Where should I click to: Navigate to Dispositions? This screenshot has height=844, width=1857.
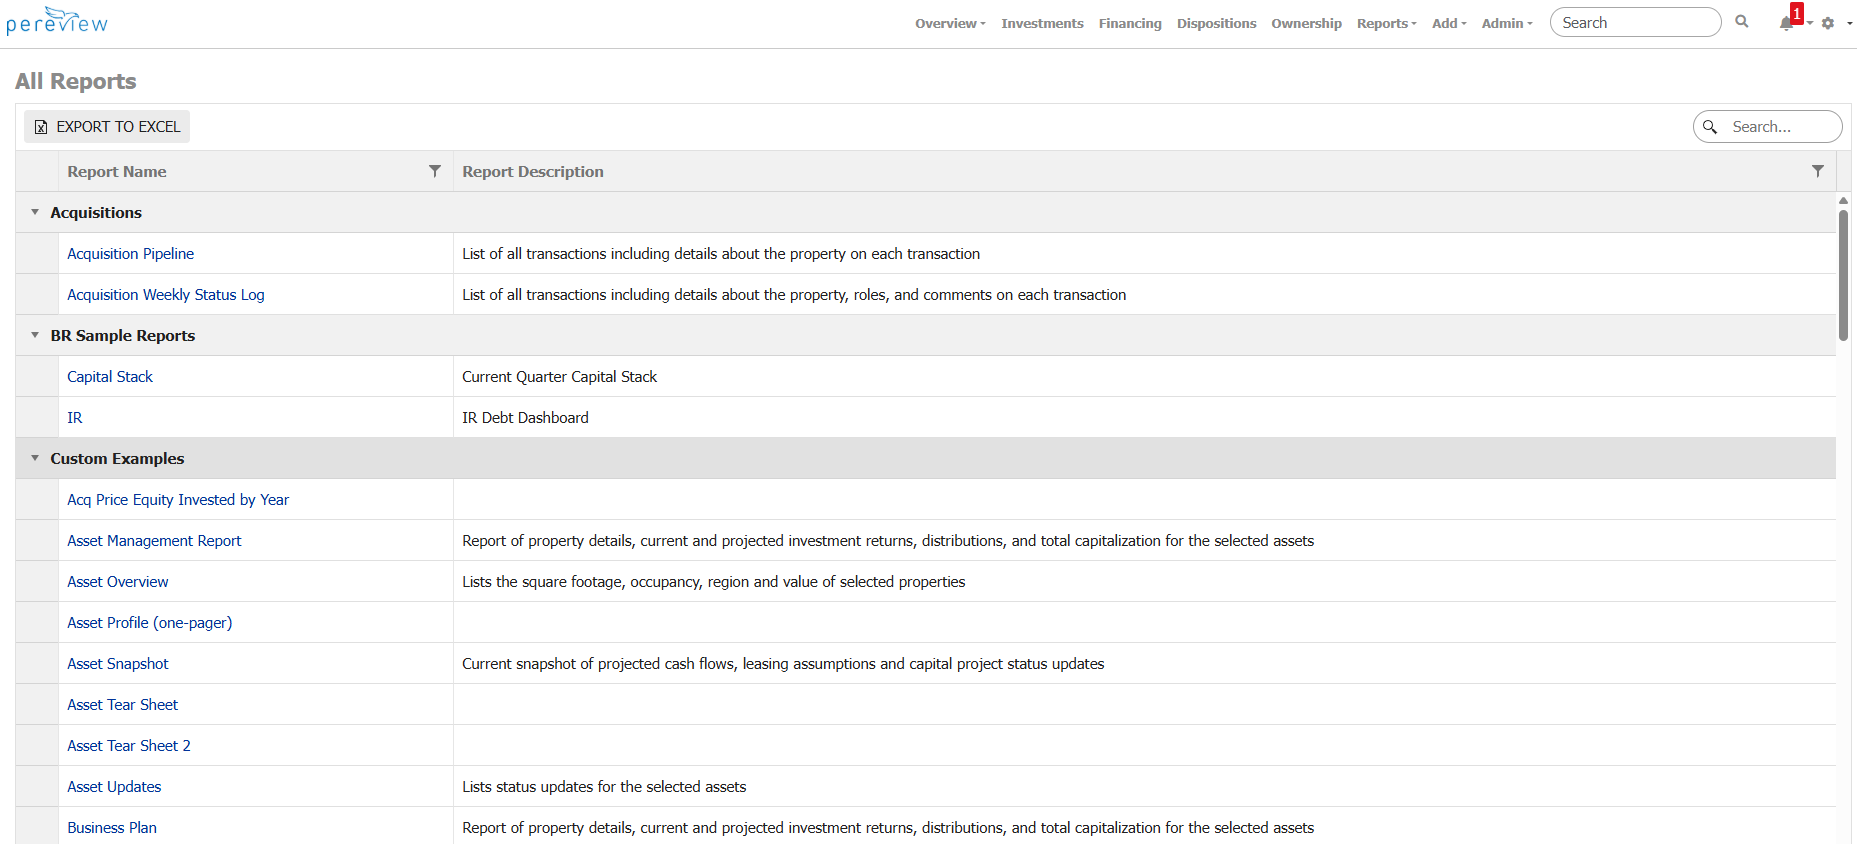coord(1216,23)
